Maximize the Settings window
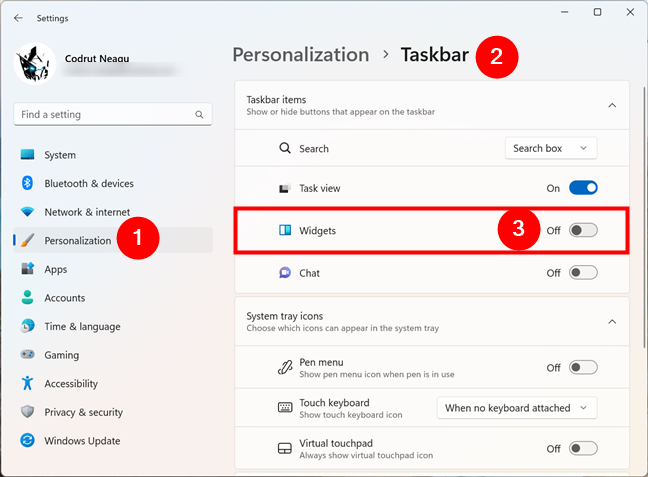Image resolution: width=648 pixels, height=477 pixels. [597, 12]
